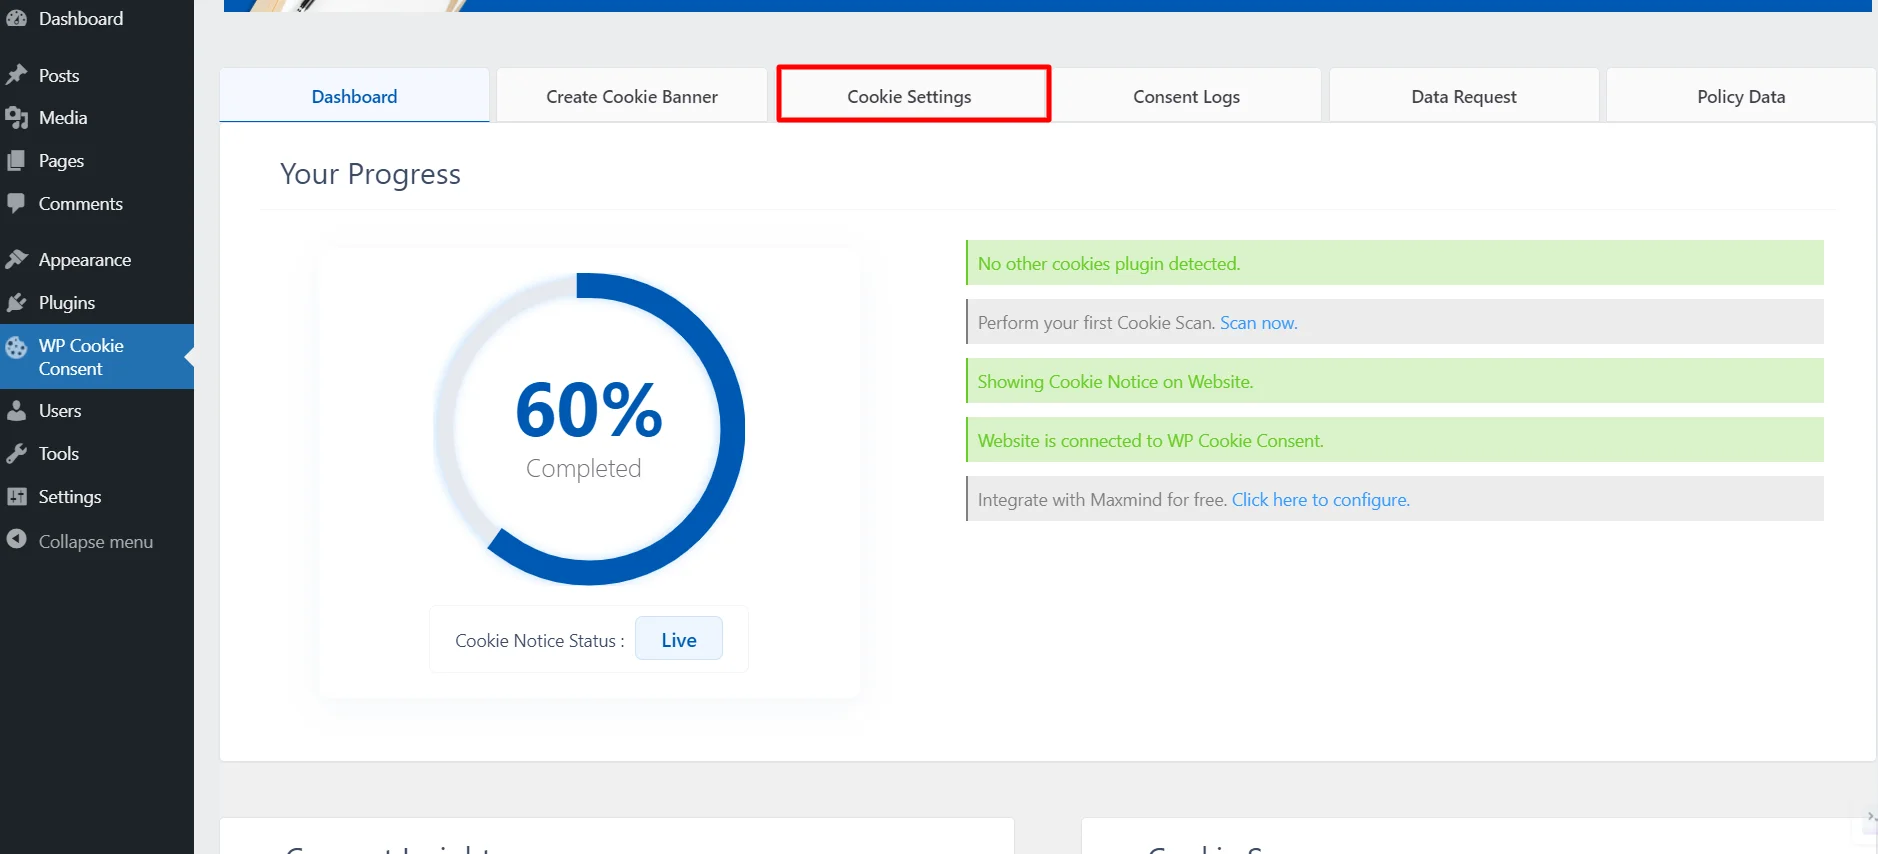Click the Settings sliders icon in sidebar
Screen dimensions: 1878x854
(16, 497)
